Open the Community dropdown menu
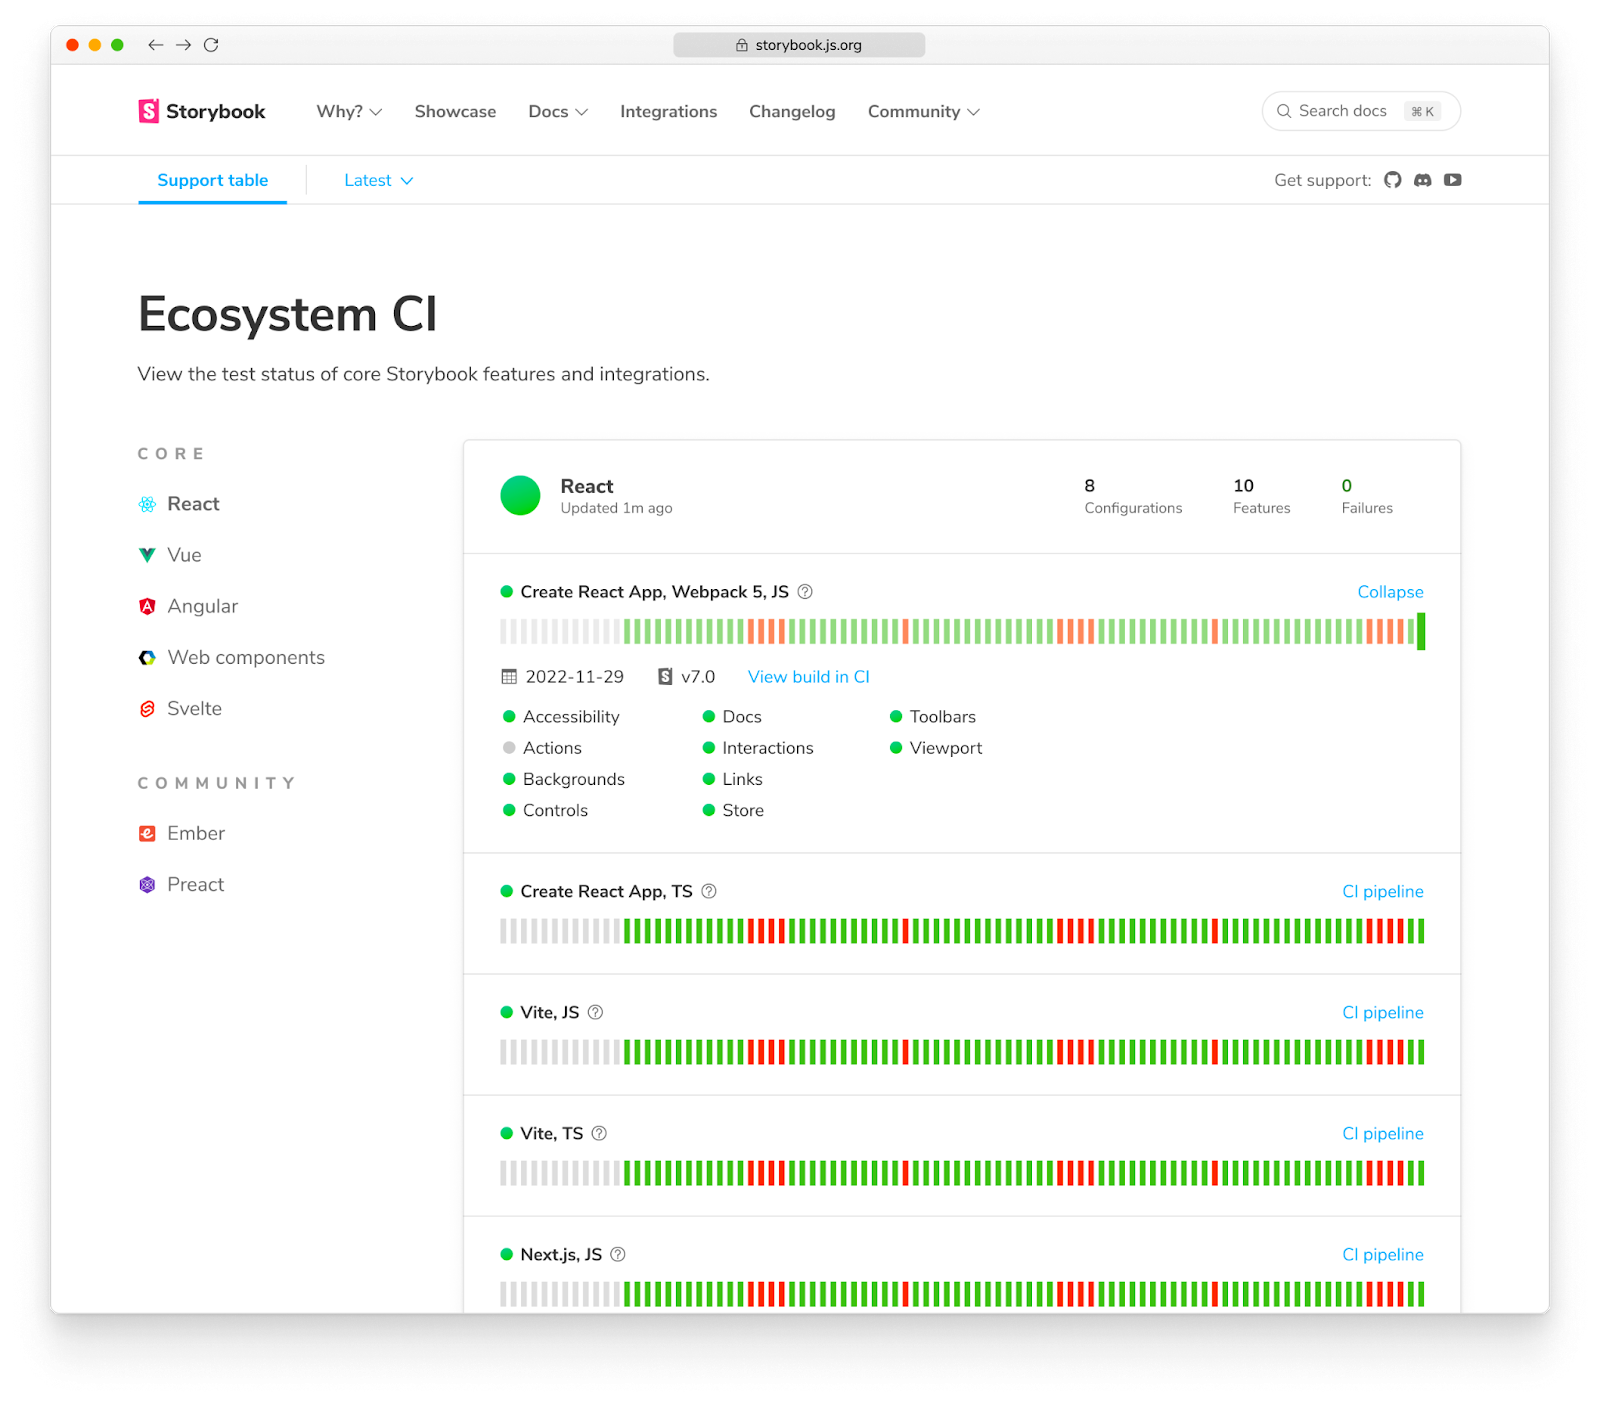 (x=924, y=111)
